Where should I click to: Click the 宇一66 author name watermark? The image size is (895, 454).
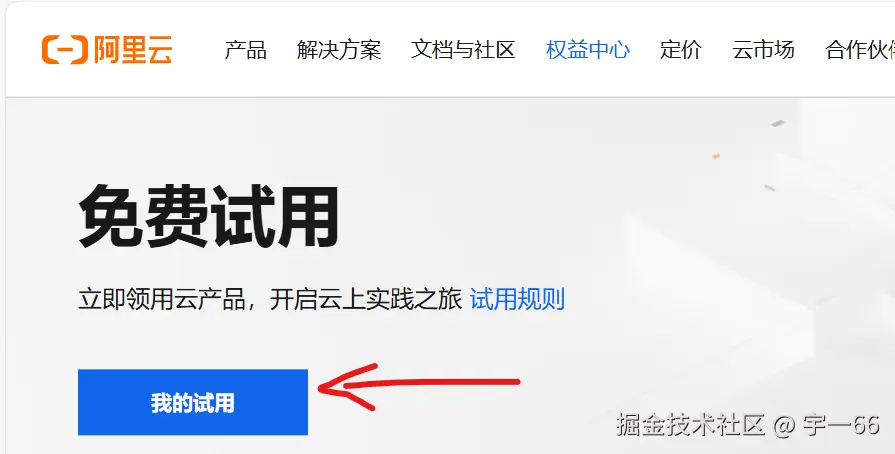click(x=841, y=425)
